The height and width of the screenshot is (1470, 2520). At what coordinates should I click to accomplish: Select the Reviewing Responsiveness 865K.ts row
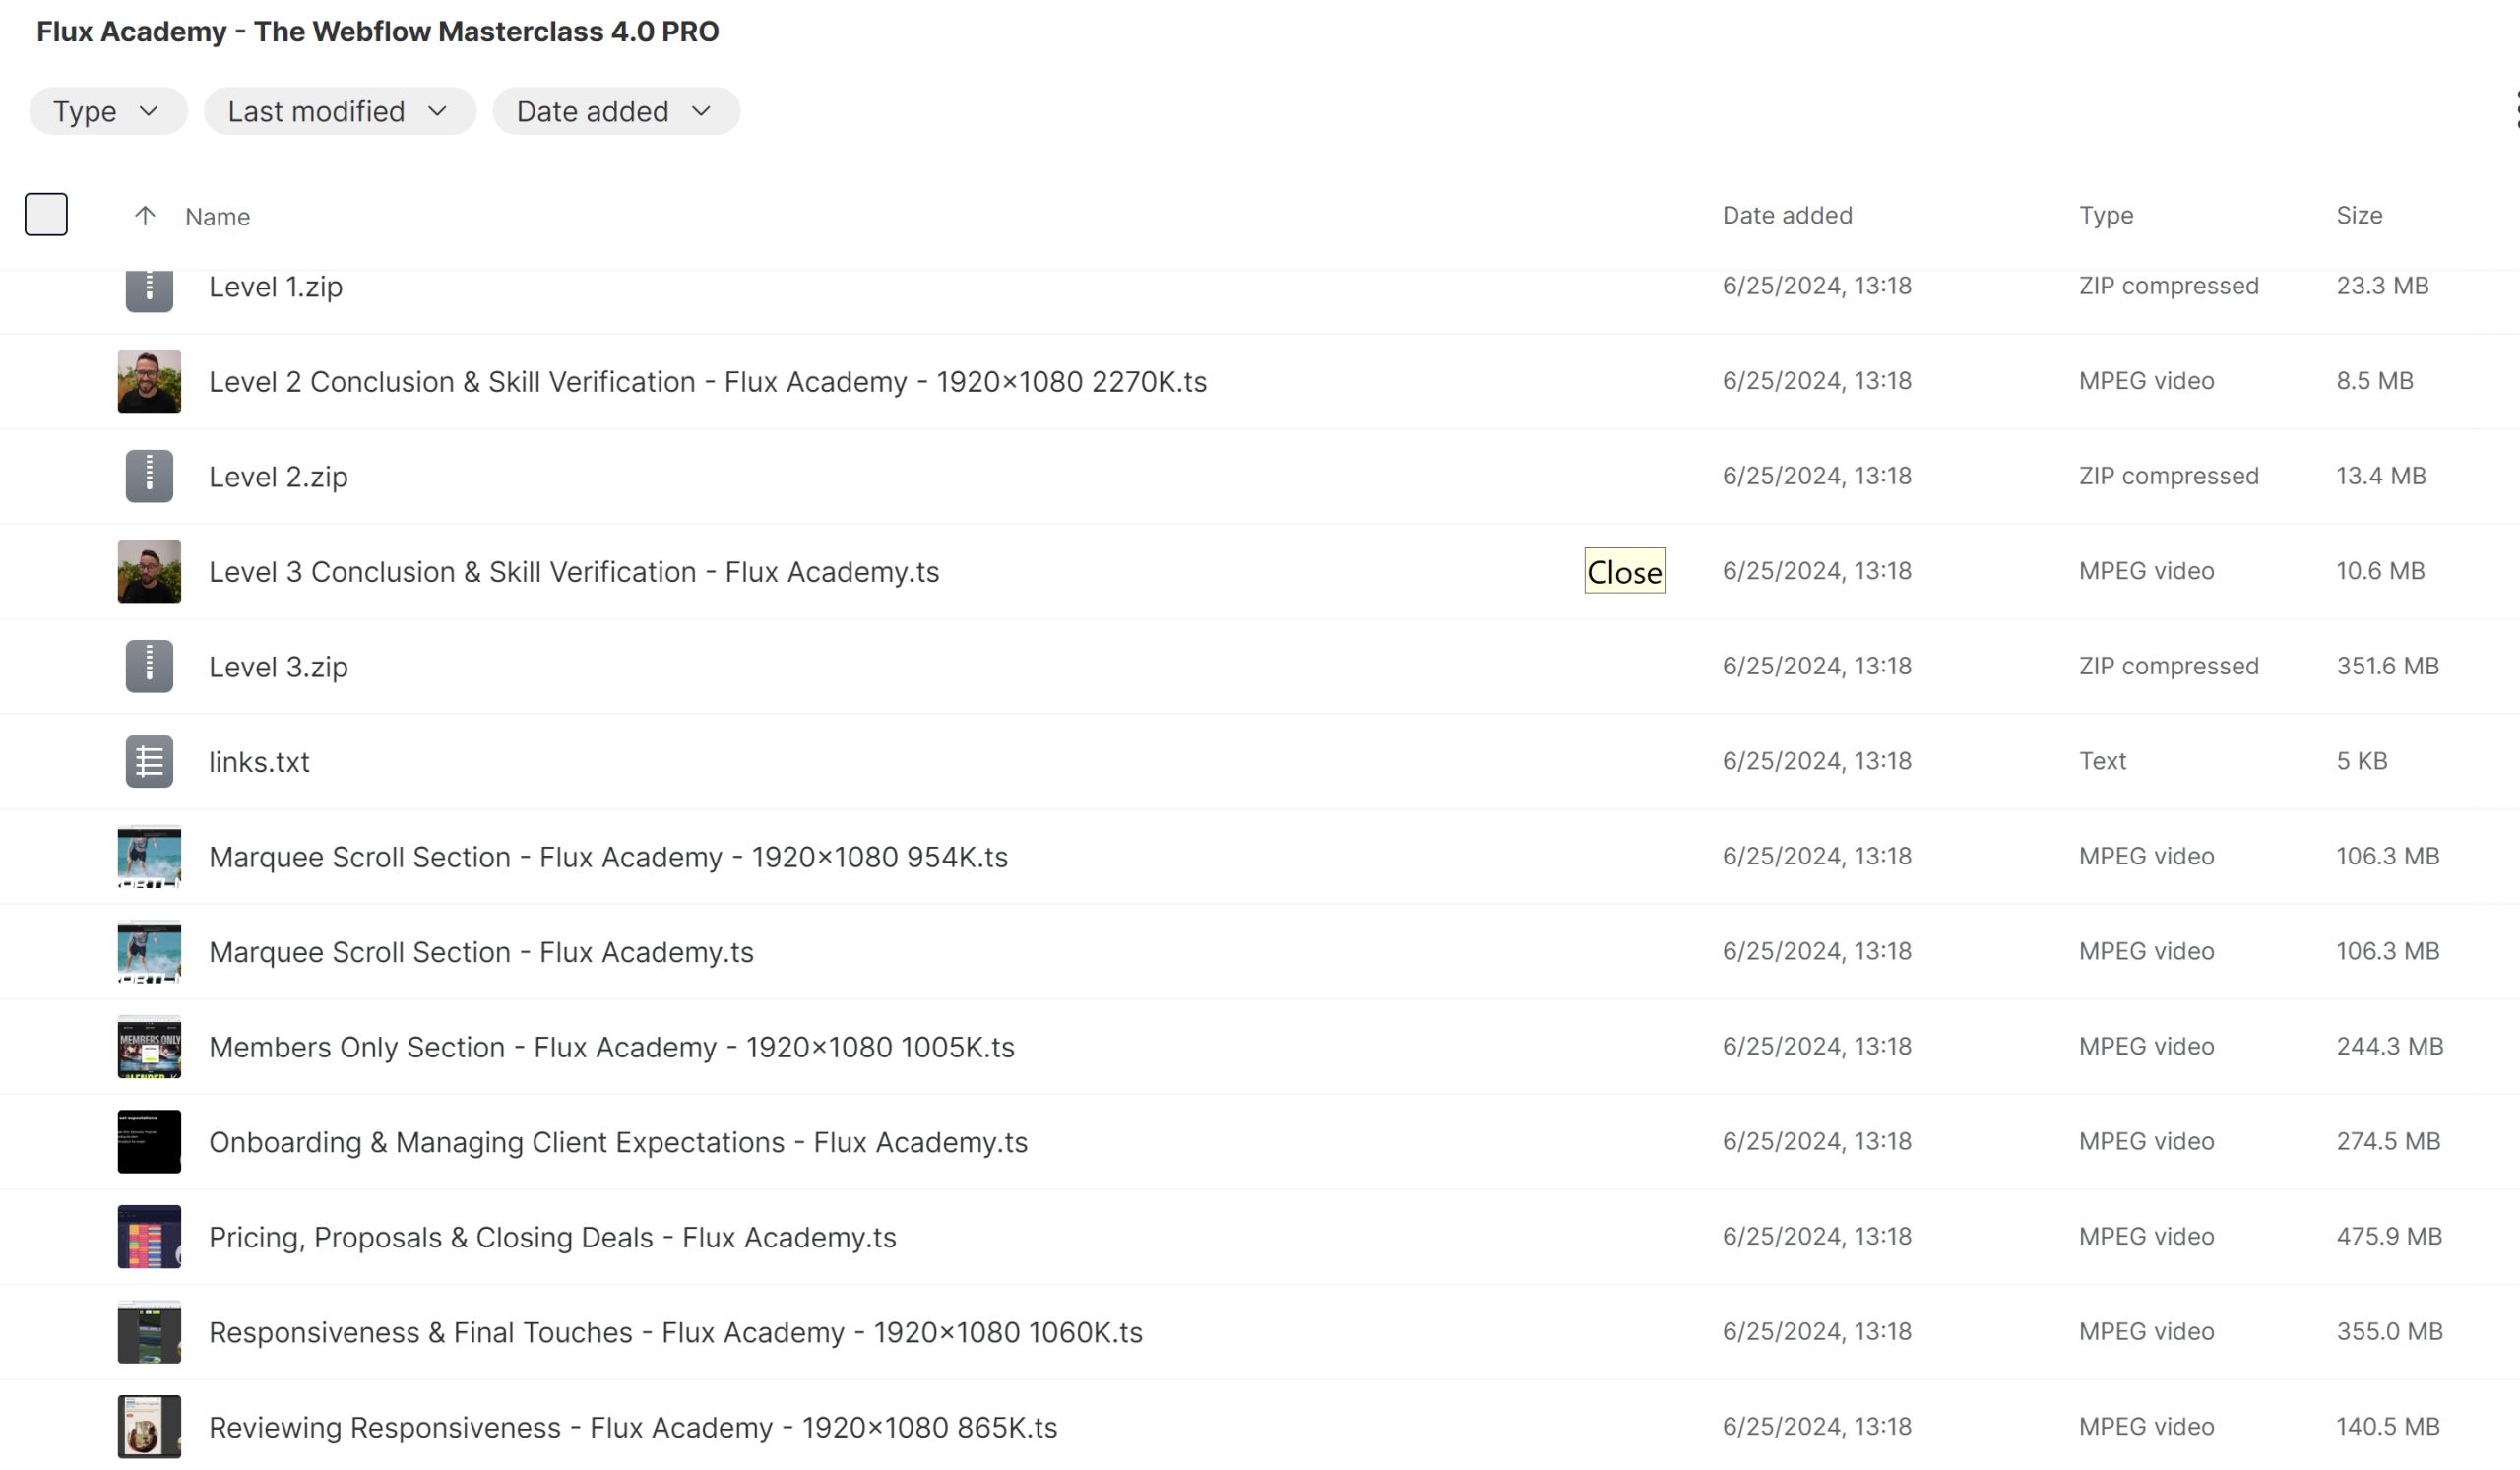tap(632, 1427)
